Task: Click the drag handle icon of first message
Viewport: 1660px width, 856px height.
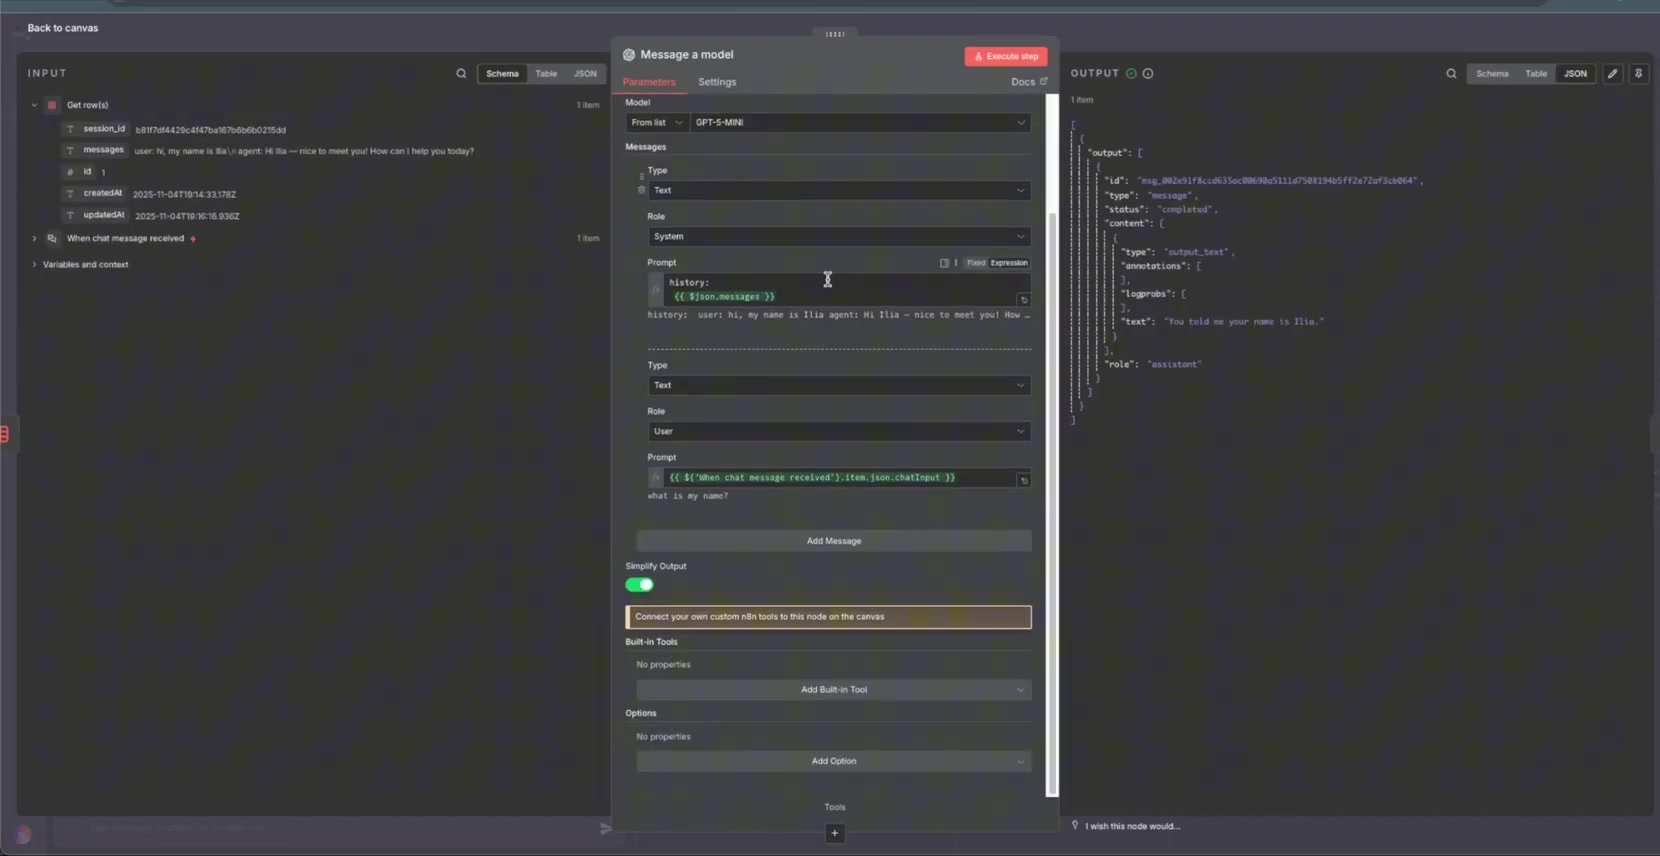Action: tap(641, 176)
